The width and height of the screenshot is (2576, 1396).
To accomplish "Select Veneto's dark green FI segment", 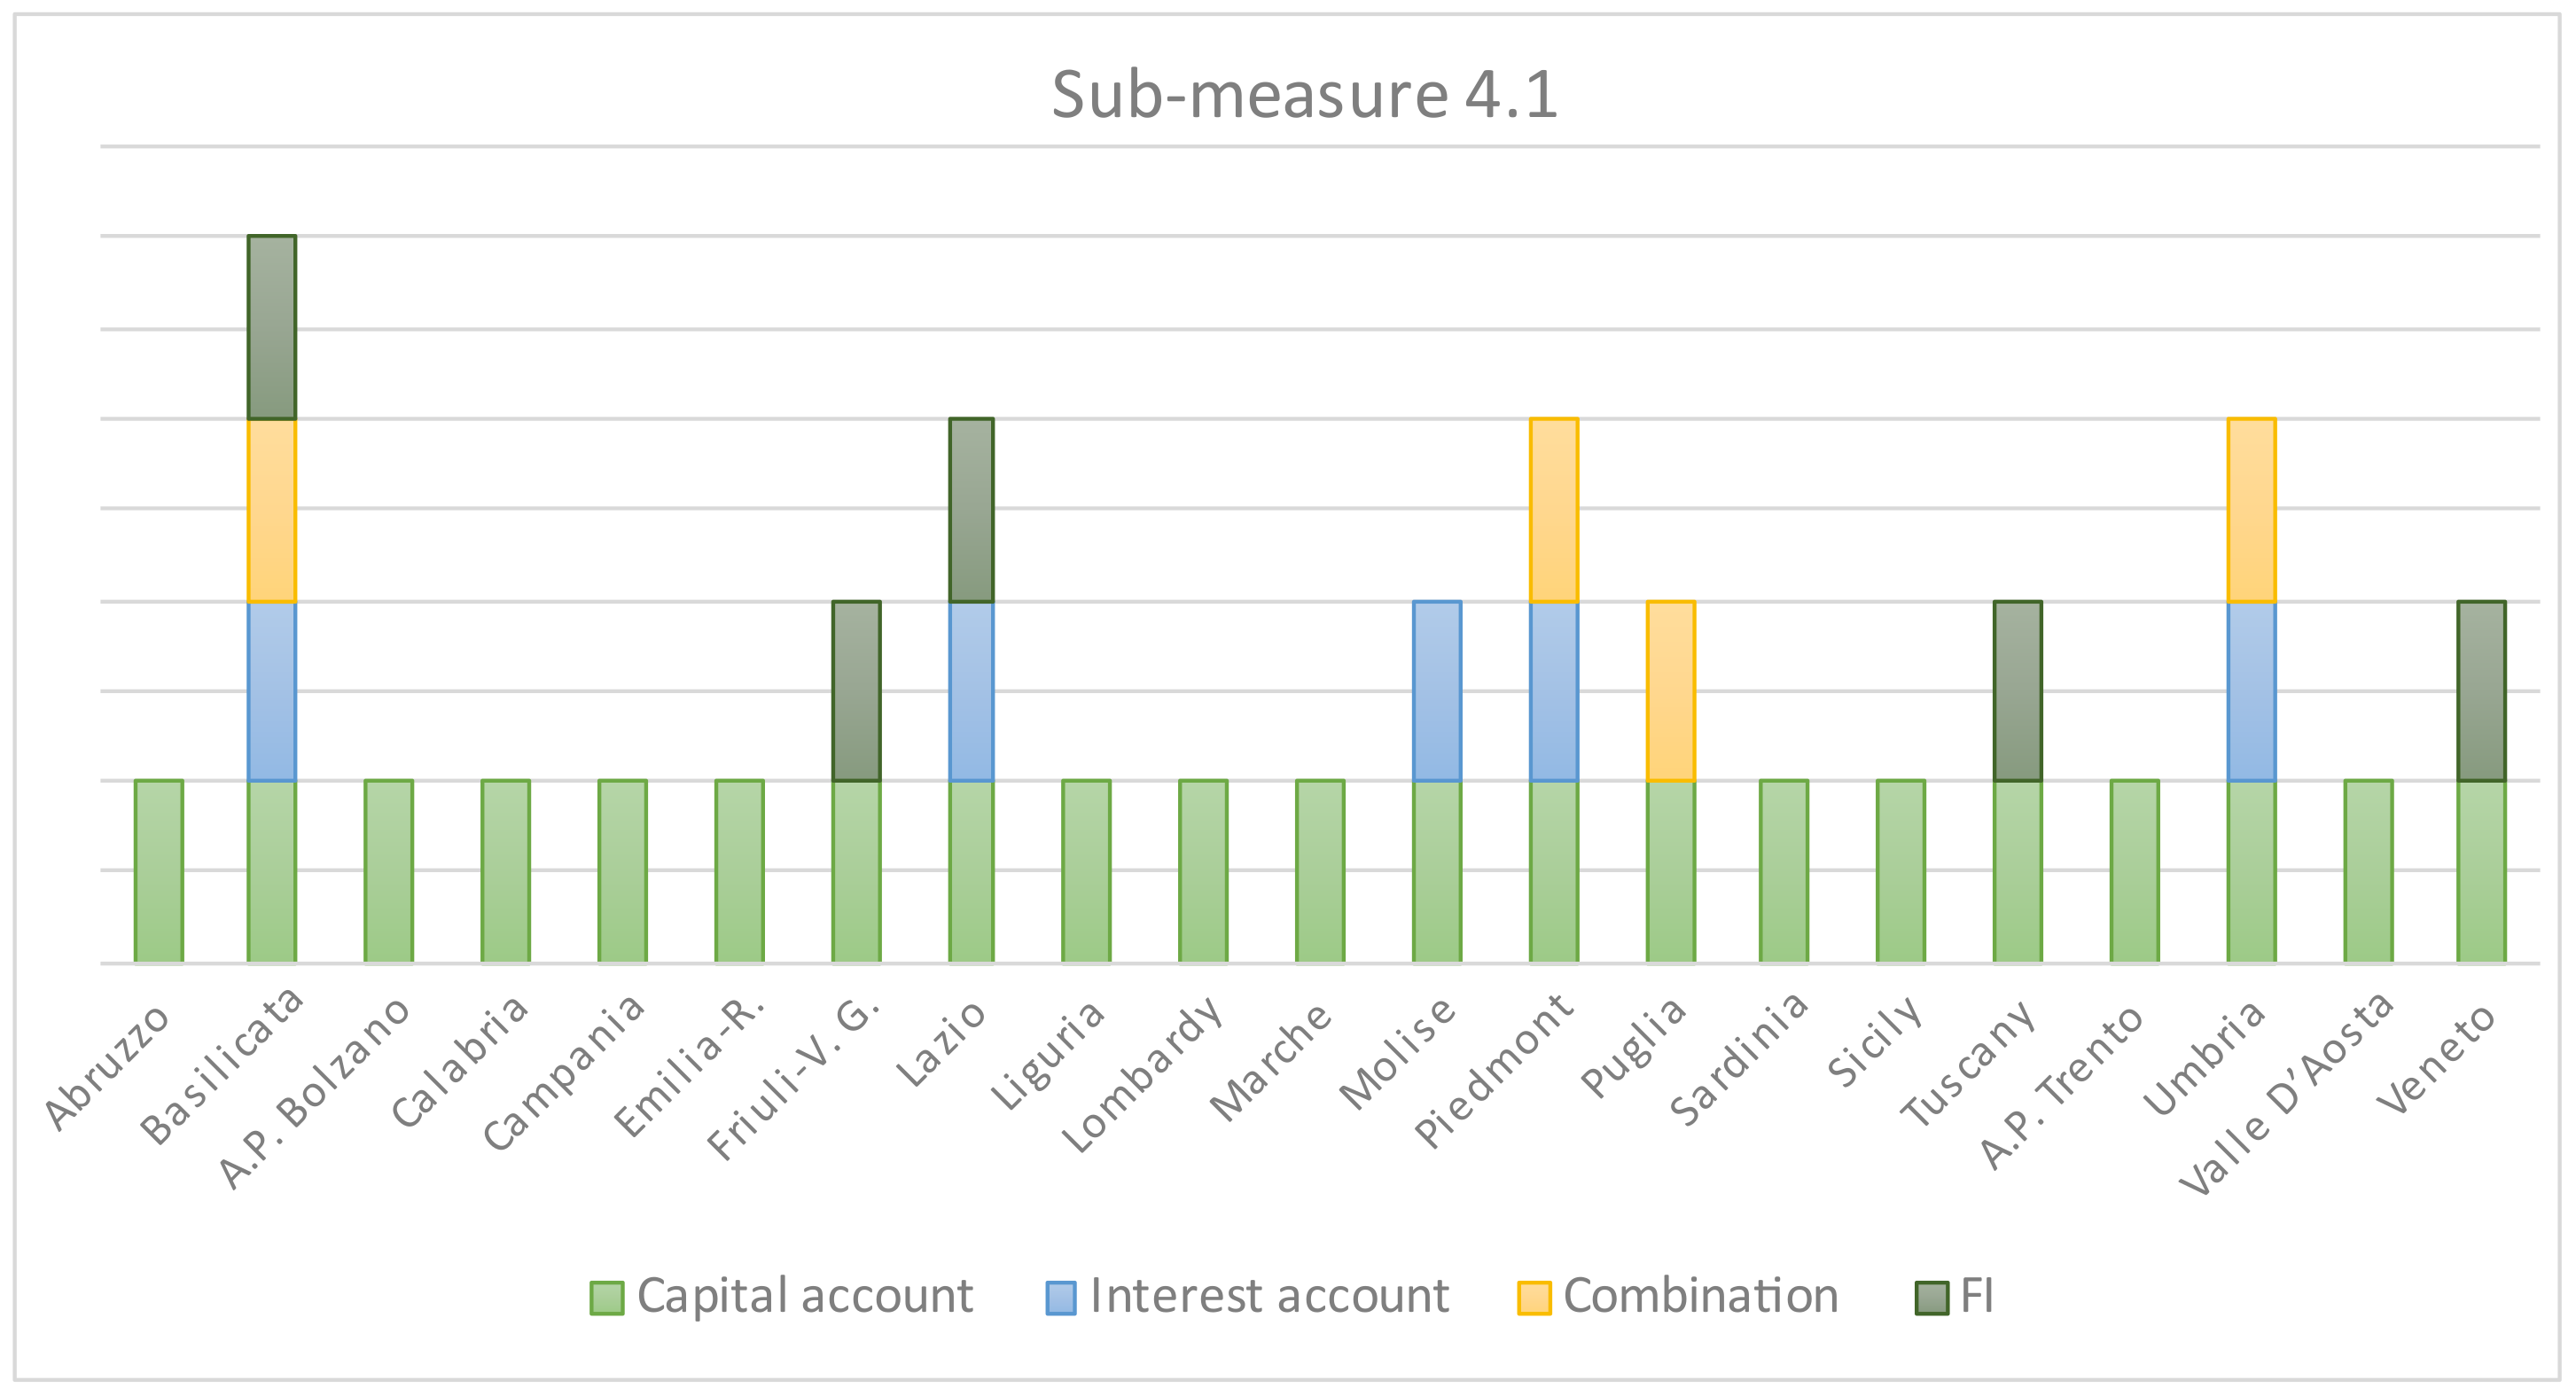I will 2481,690.
